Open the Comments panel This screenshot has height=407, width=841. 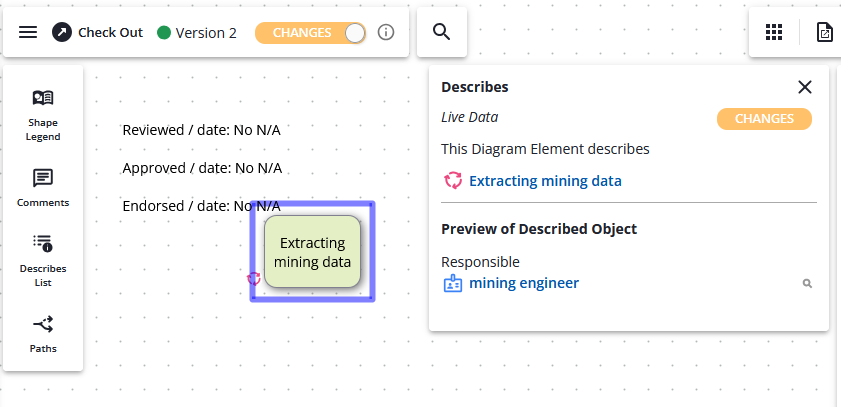click(43, 187)
